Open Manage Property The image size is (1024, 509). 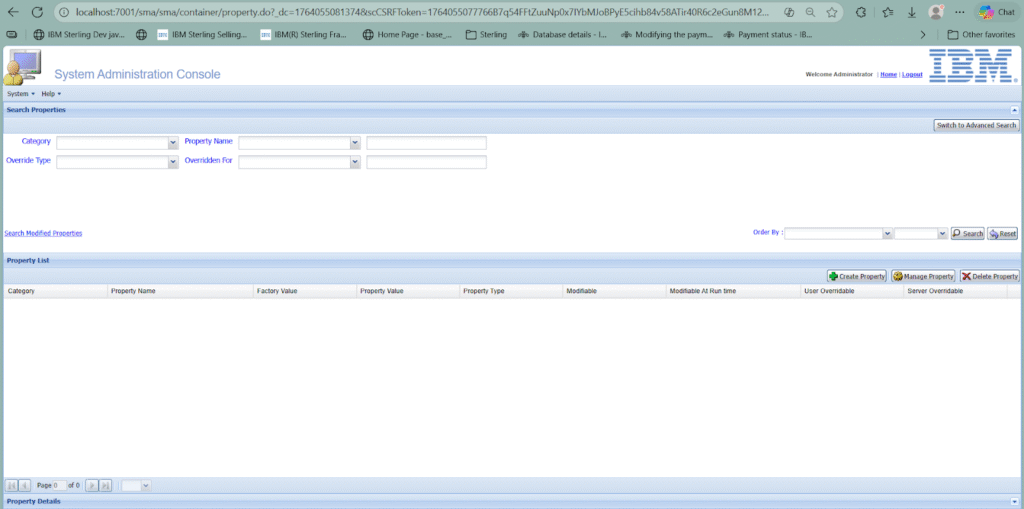(x=923, y=276)
